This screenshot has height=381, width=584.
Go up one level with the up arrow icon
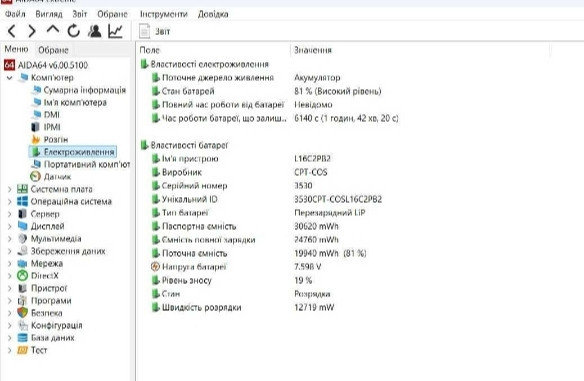point(53,30)
